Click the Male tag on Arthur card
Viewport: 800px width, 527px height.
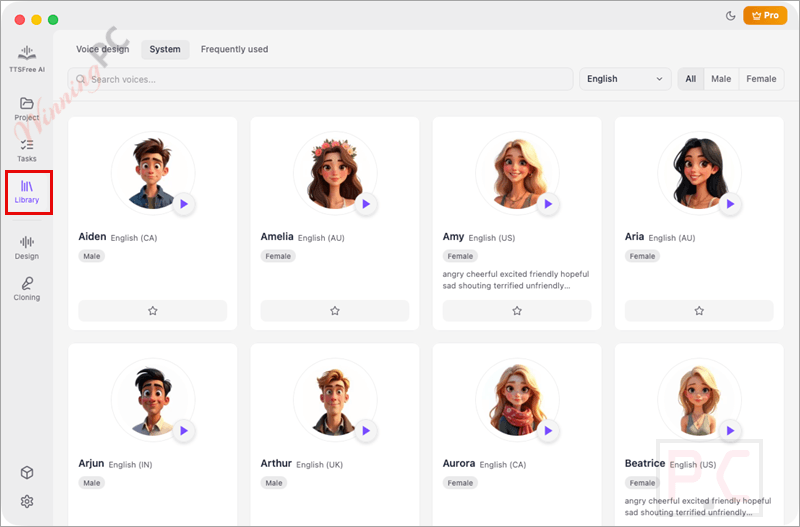[274, 483]
